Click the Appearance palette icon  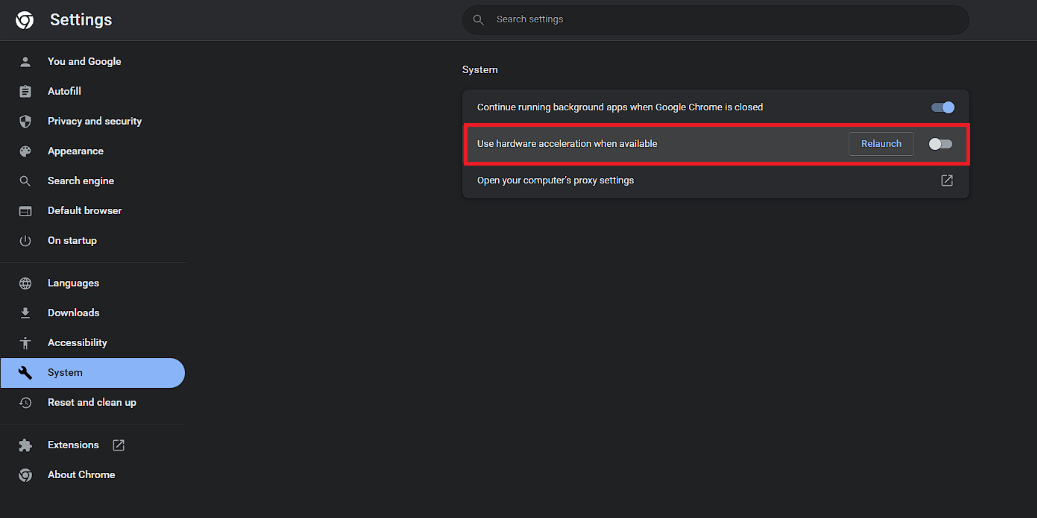25,151
